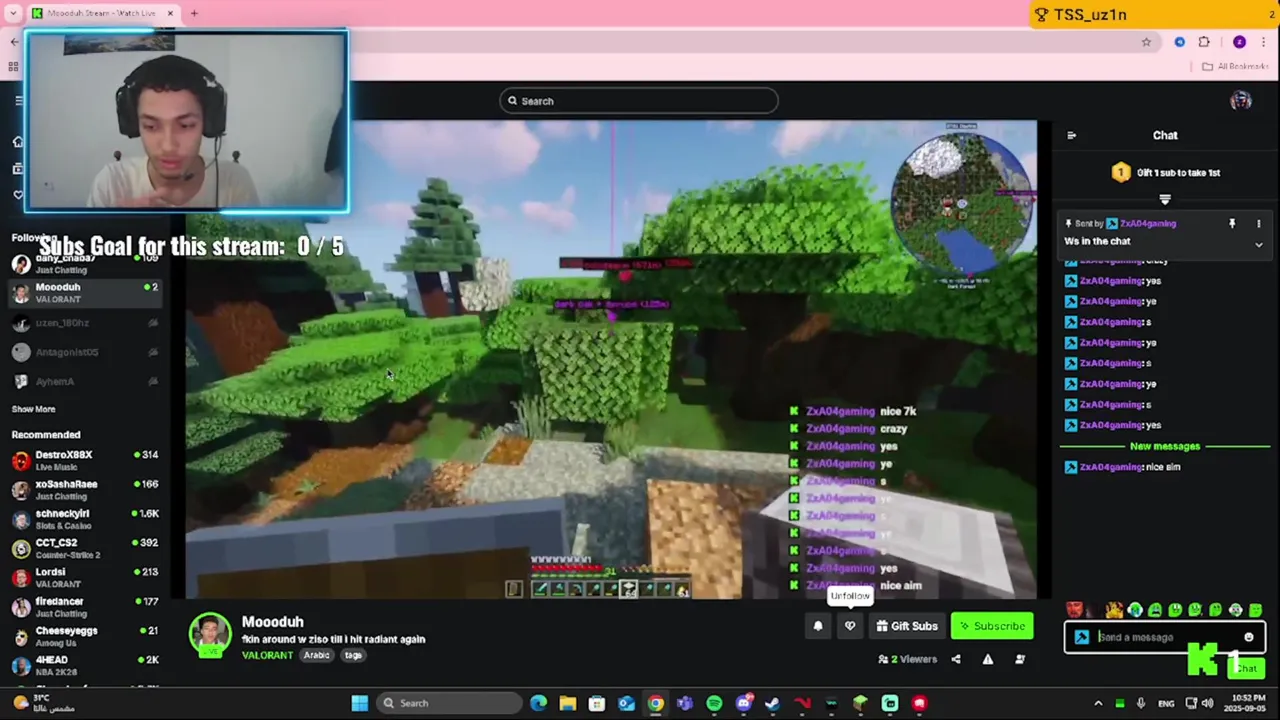Viewport: 1280px width, 720px height.
Task: Open CCT_CS2 recommended channel
Action: click(x=85, y=549)
